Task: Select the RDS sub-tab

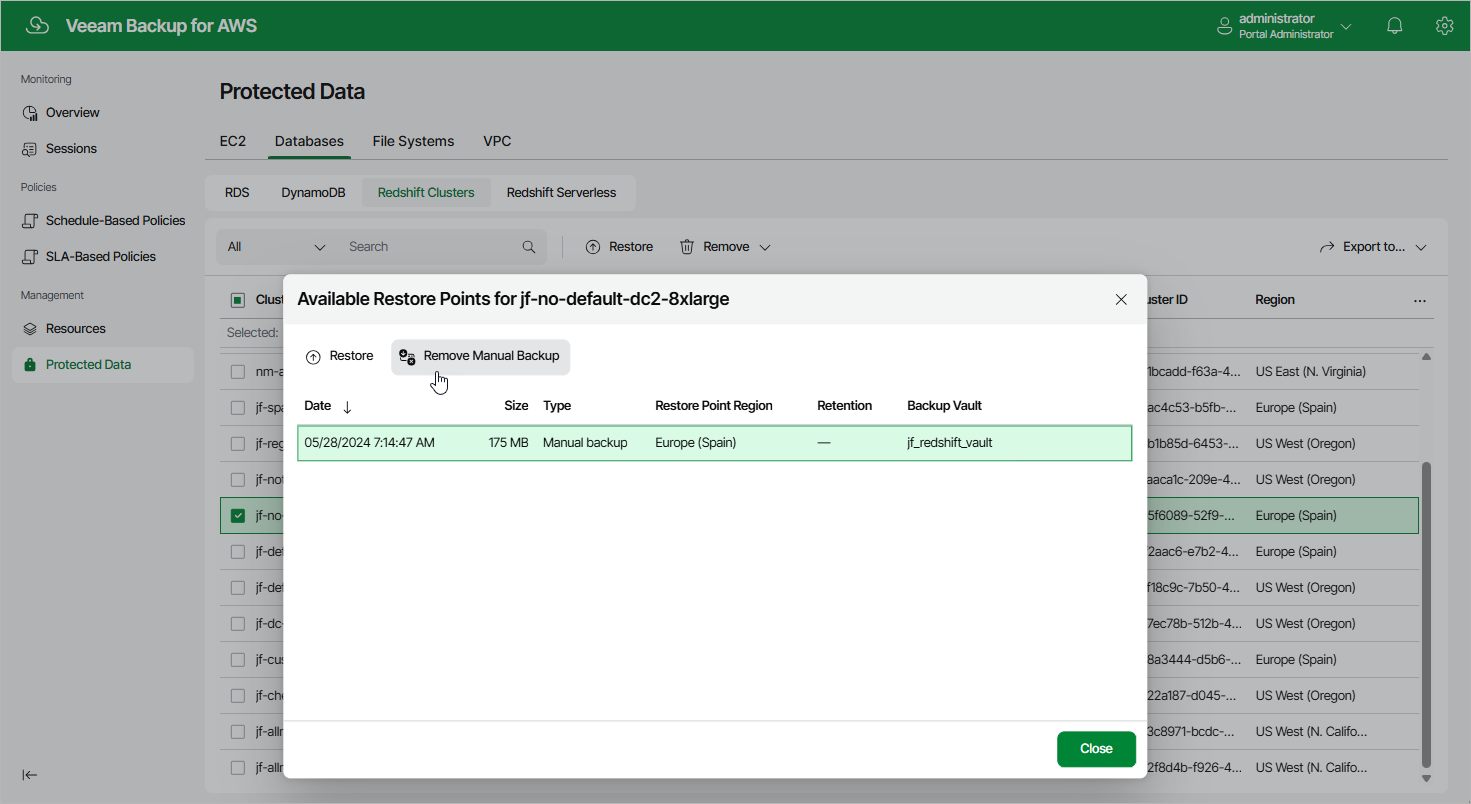Action: [237, 193]
